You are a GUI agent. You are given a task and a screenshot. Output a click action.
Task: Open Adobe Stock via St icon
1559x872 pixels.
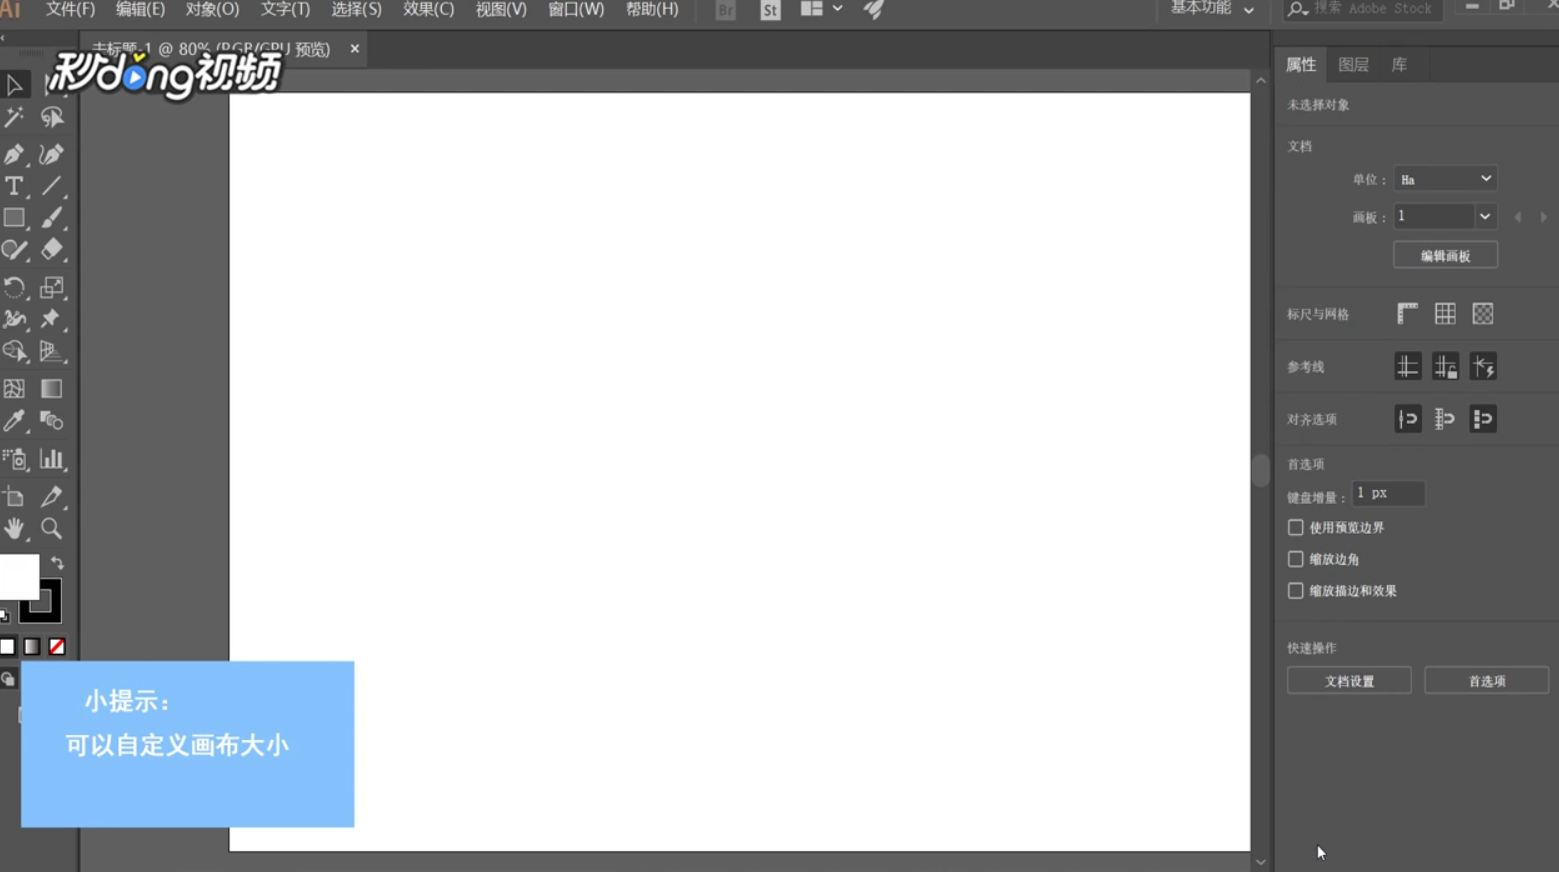pos(770,10)
